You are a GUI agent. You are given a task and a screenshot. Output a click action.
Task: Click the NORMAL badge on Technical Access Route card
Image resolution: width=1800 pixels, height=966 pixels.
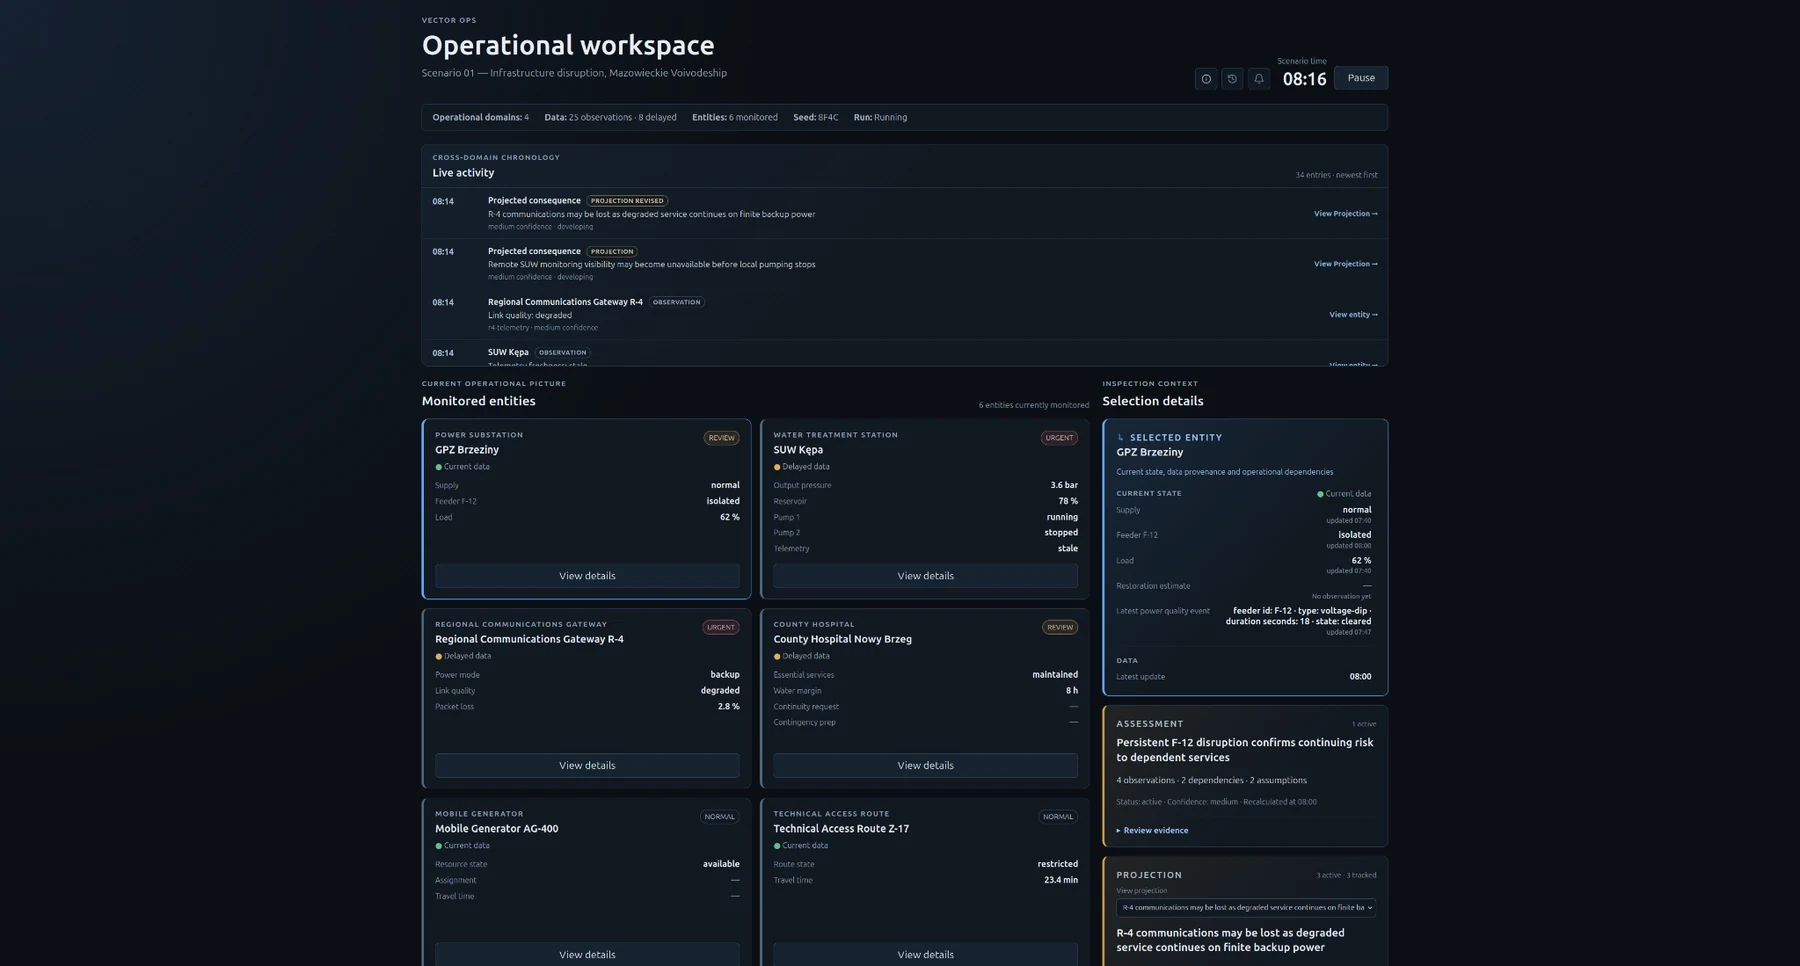pyautogui.click(x=1058, y=817)
